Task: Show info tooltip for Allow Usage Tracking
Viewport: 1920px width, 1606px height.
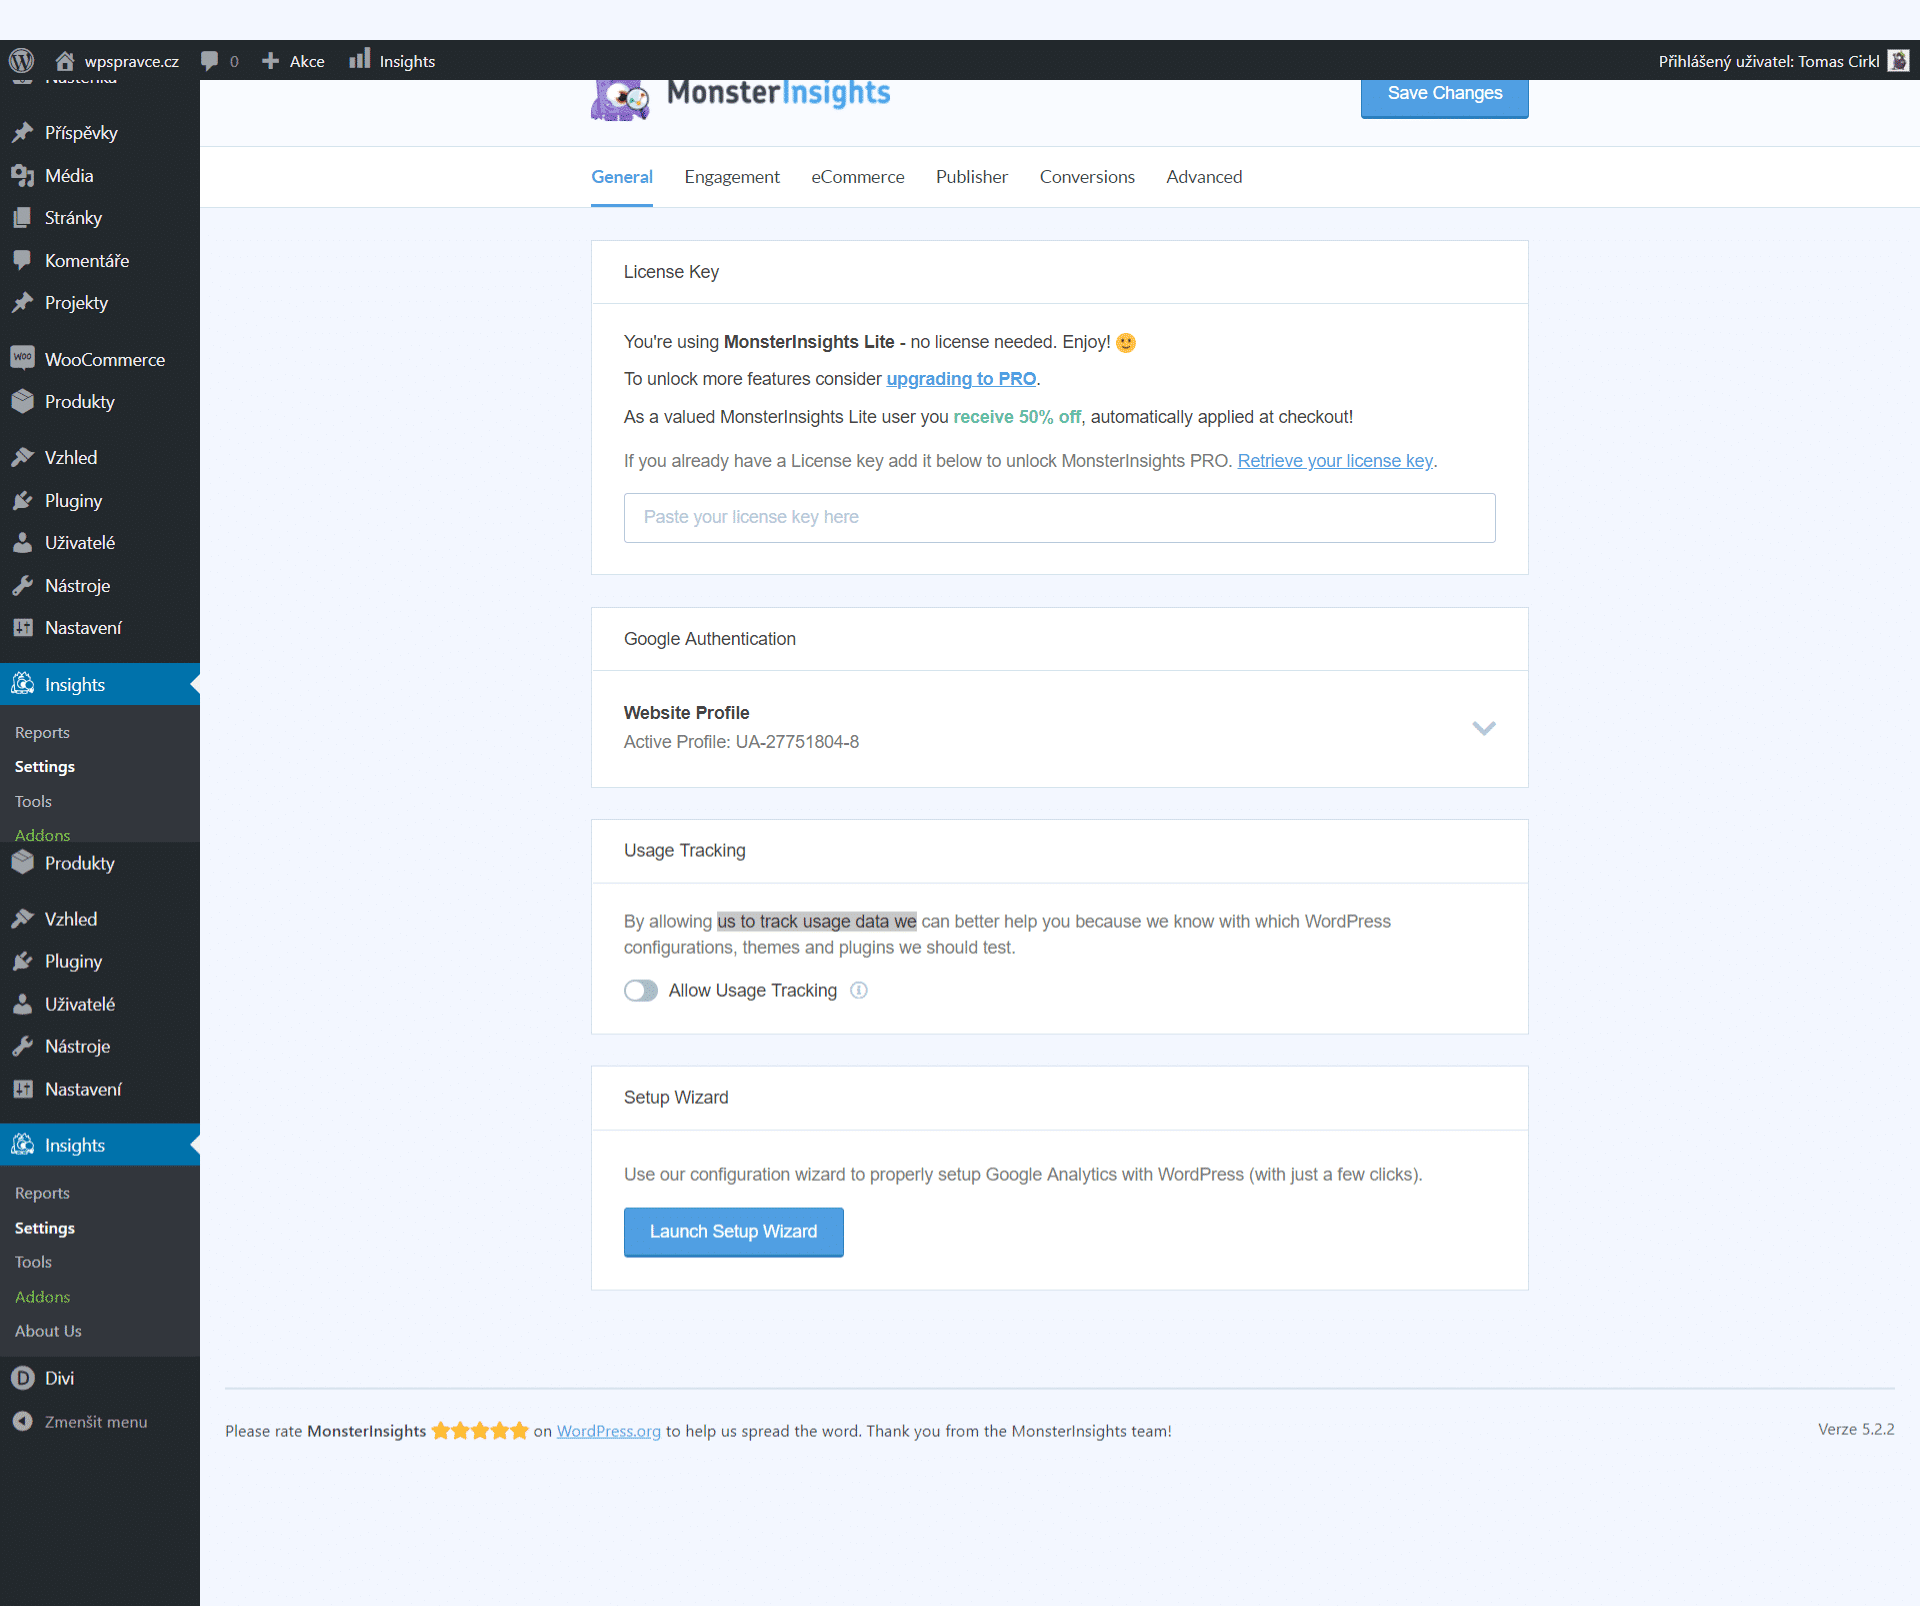Action: (x=859, y=990)
